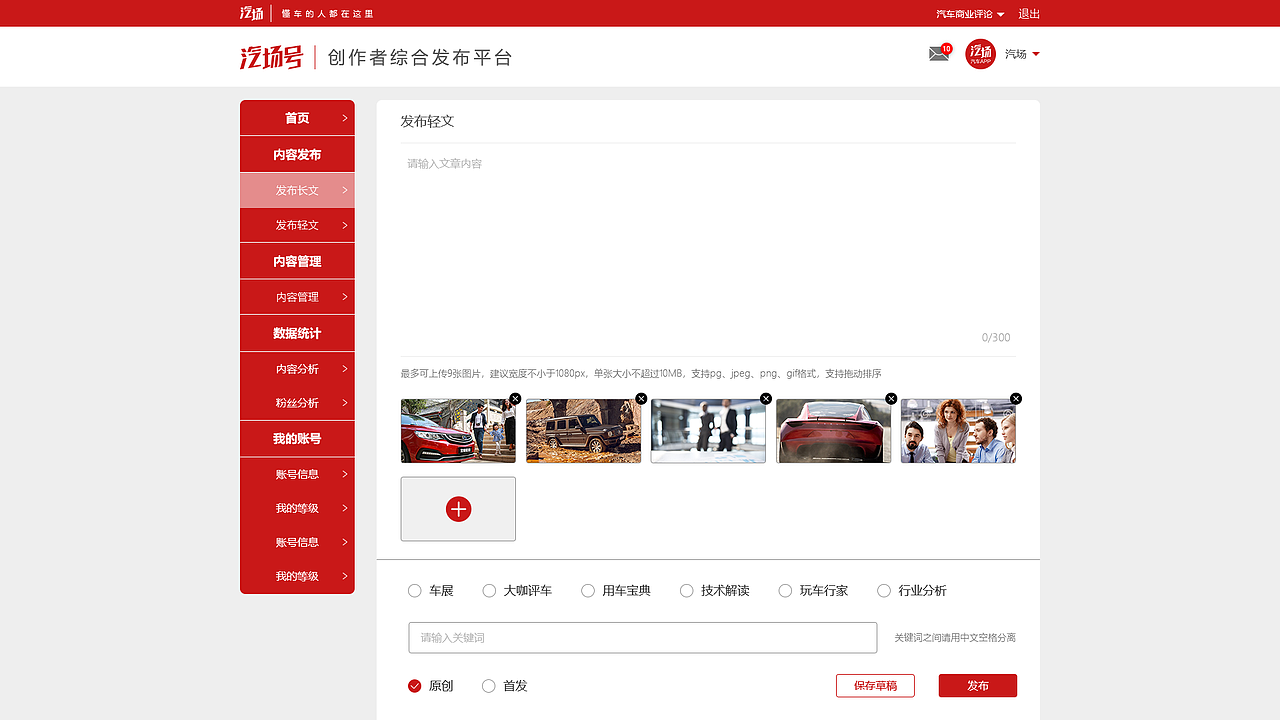Expand 账号信息 using its chevron arrow
This screenshot has height=720, width=1280.
345,474
